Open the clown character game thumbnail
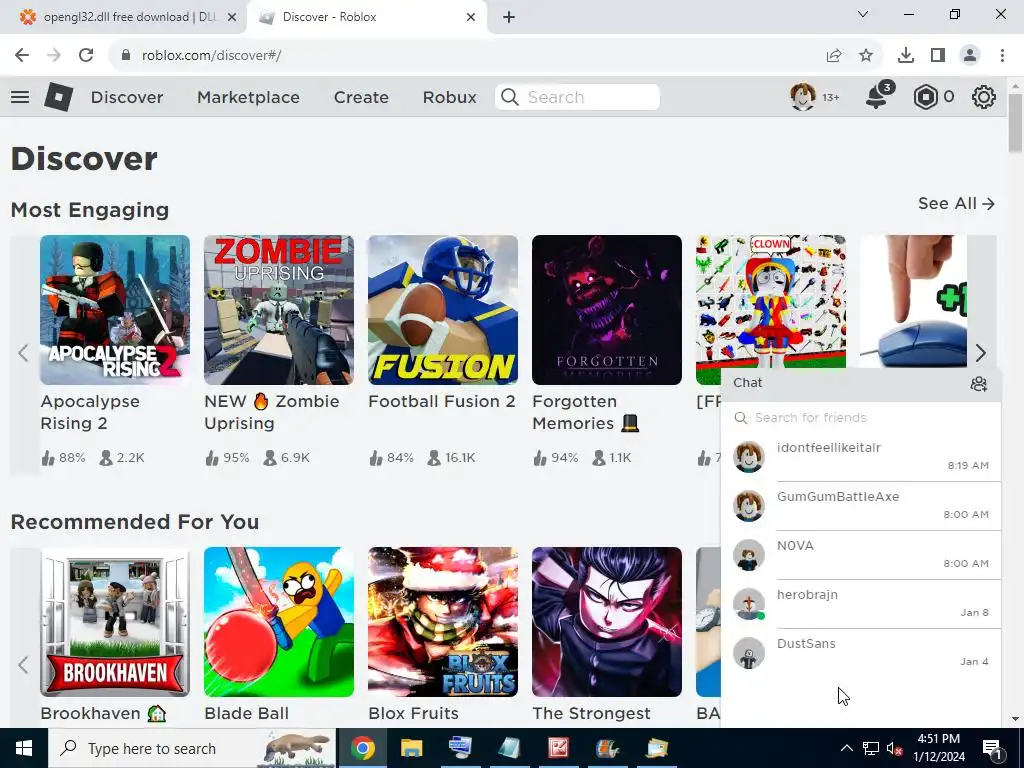 tap(771, 303)
